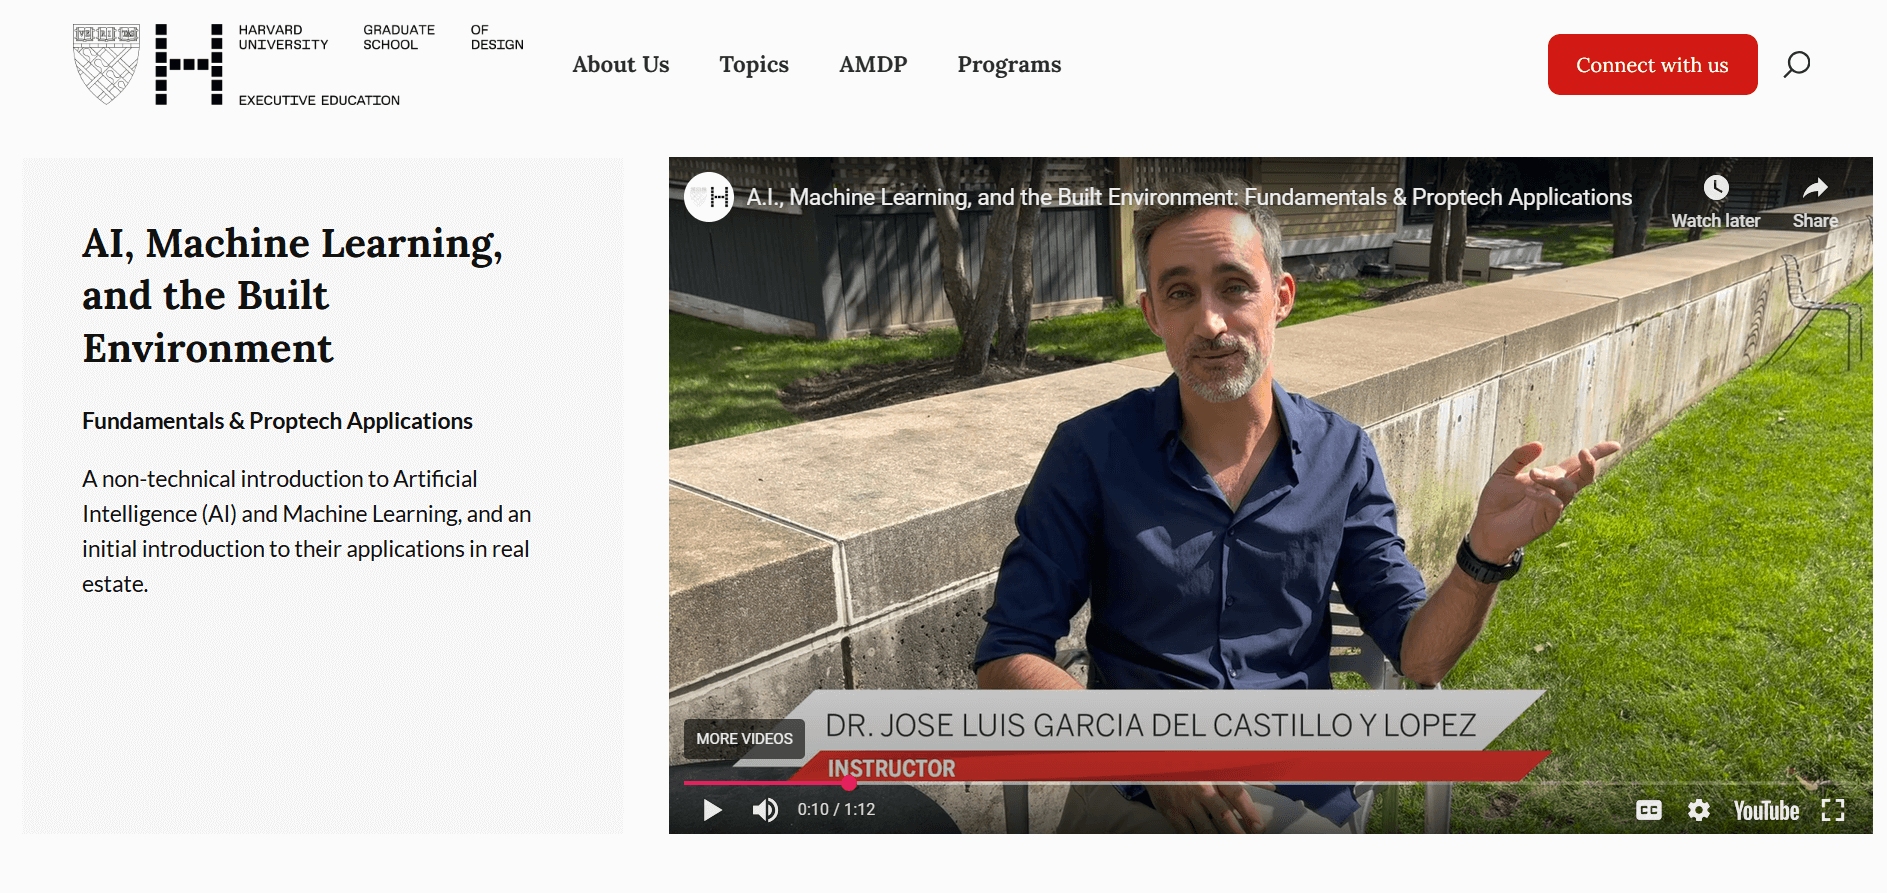Click the Watch later clock icon
The height and width of the screenshot is (893, 1887).
tap(1716, 188)
